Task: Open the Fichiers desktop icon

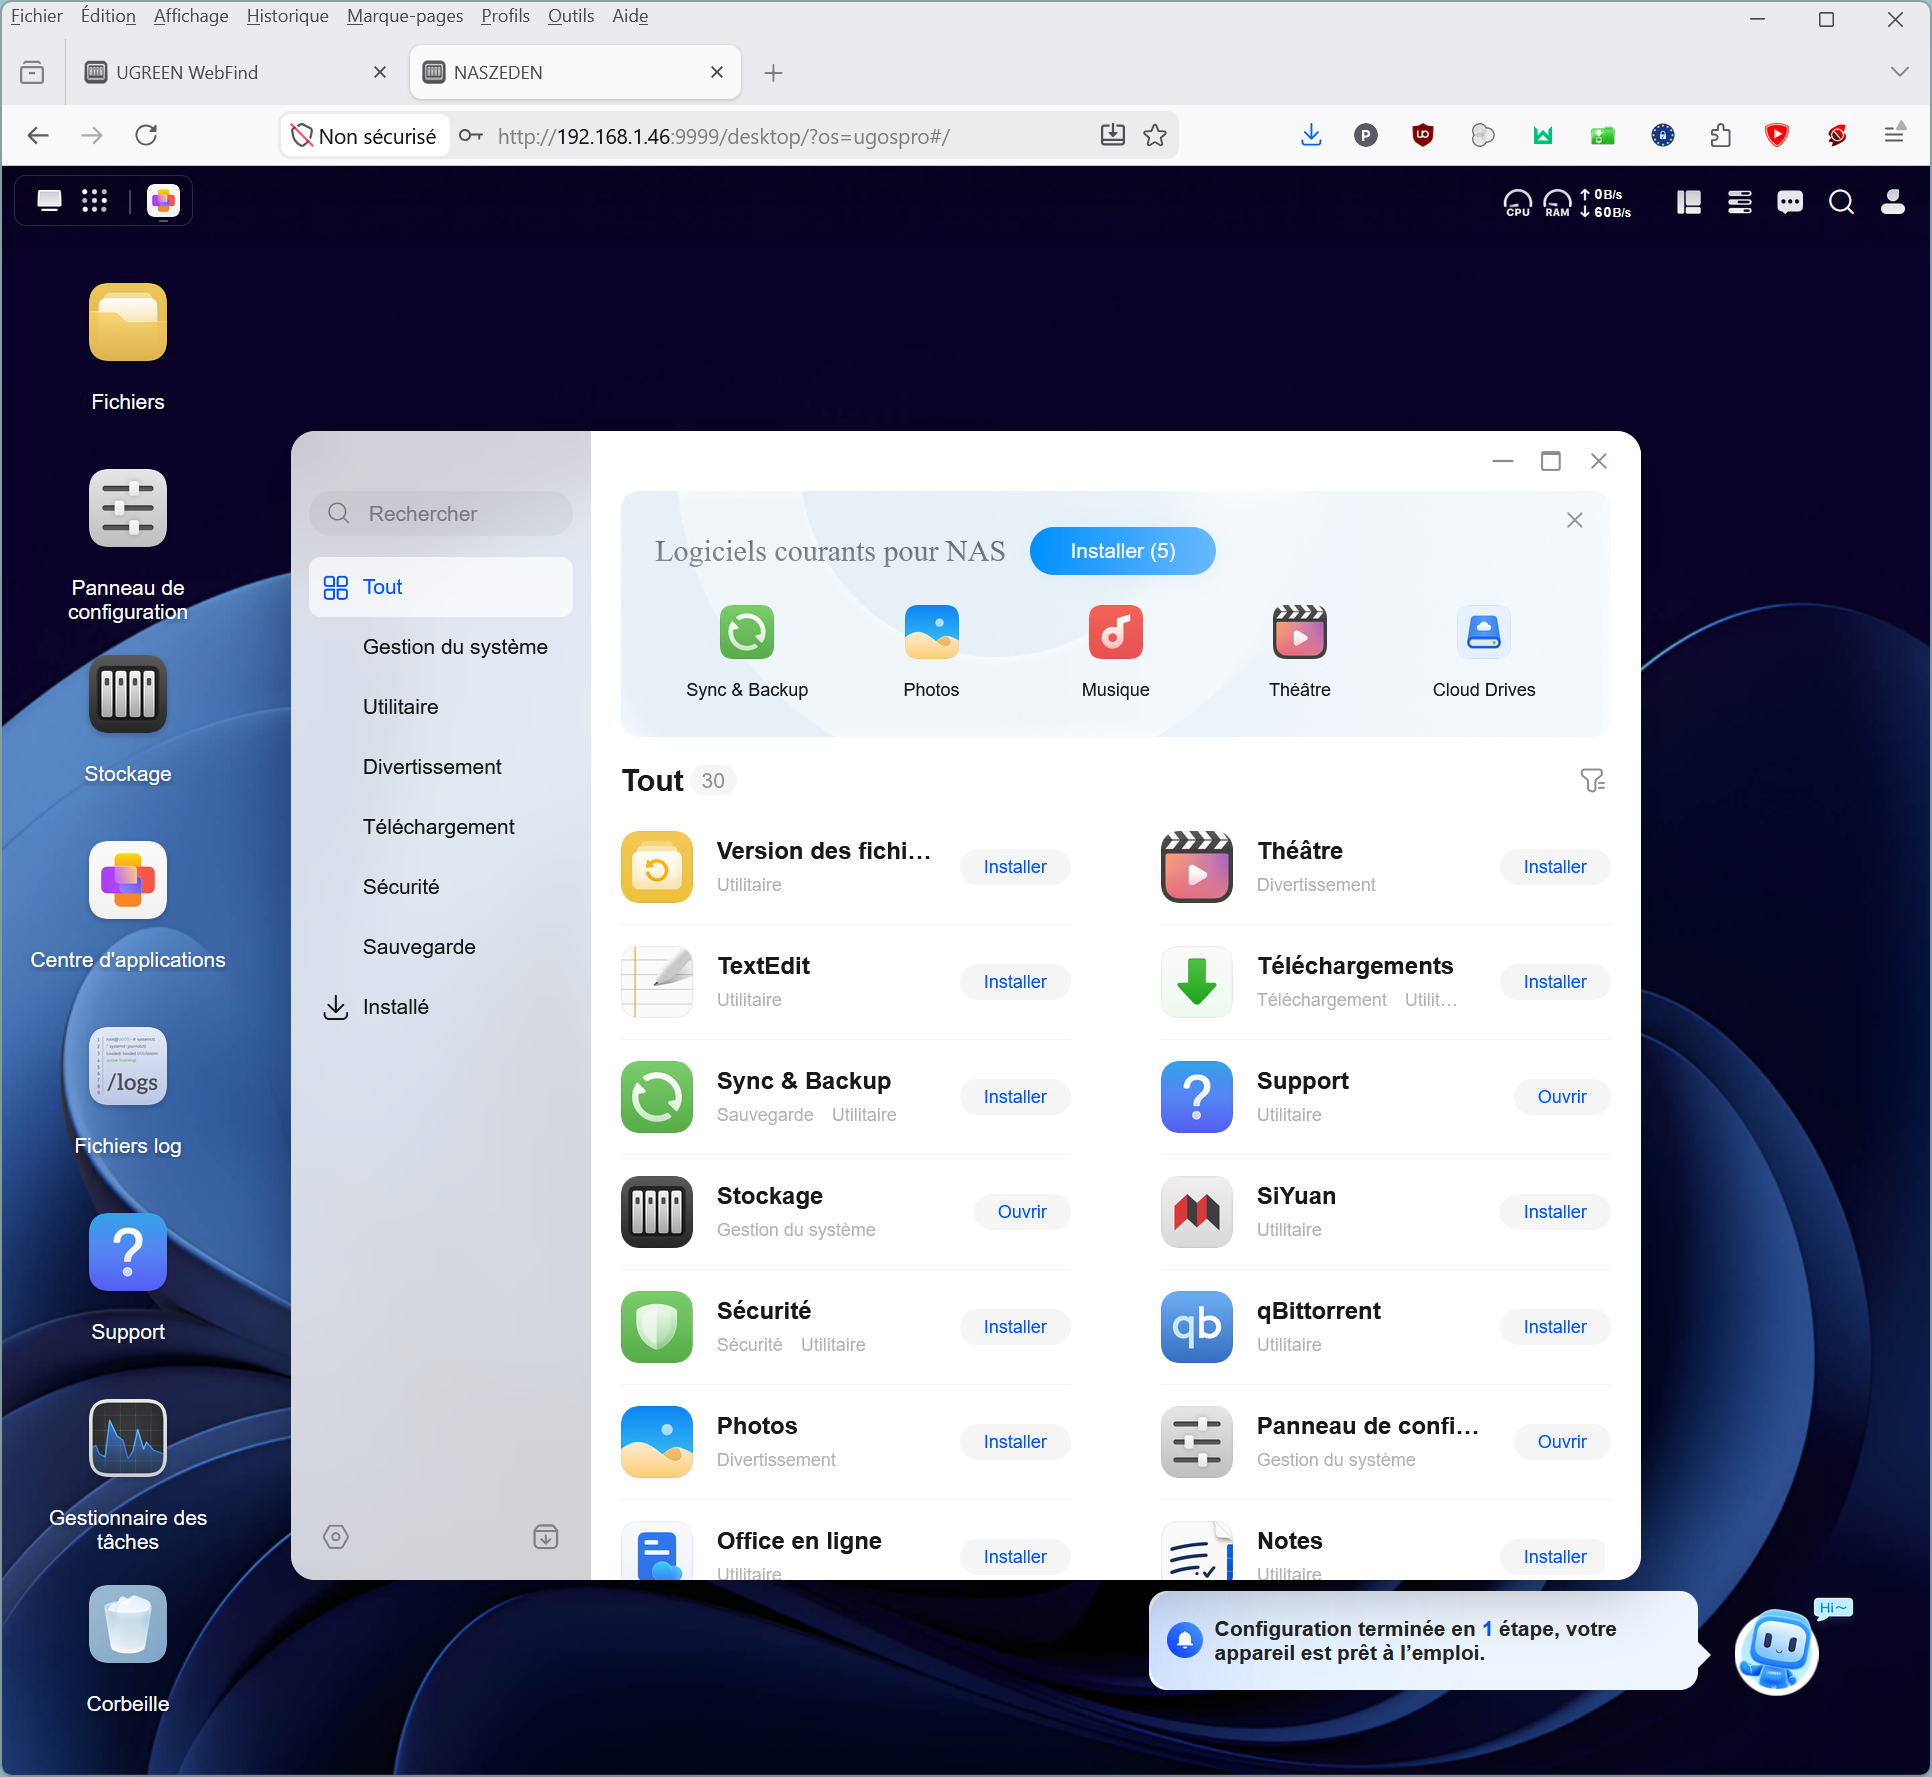Action: tap(127, 322)
